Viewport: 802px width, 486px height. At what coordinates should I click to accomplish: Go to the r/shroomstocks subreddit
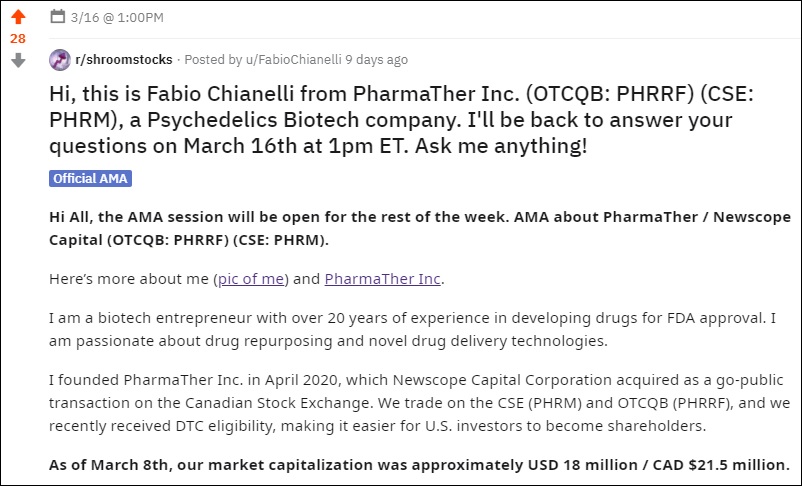tap(124, 60)
